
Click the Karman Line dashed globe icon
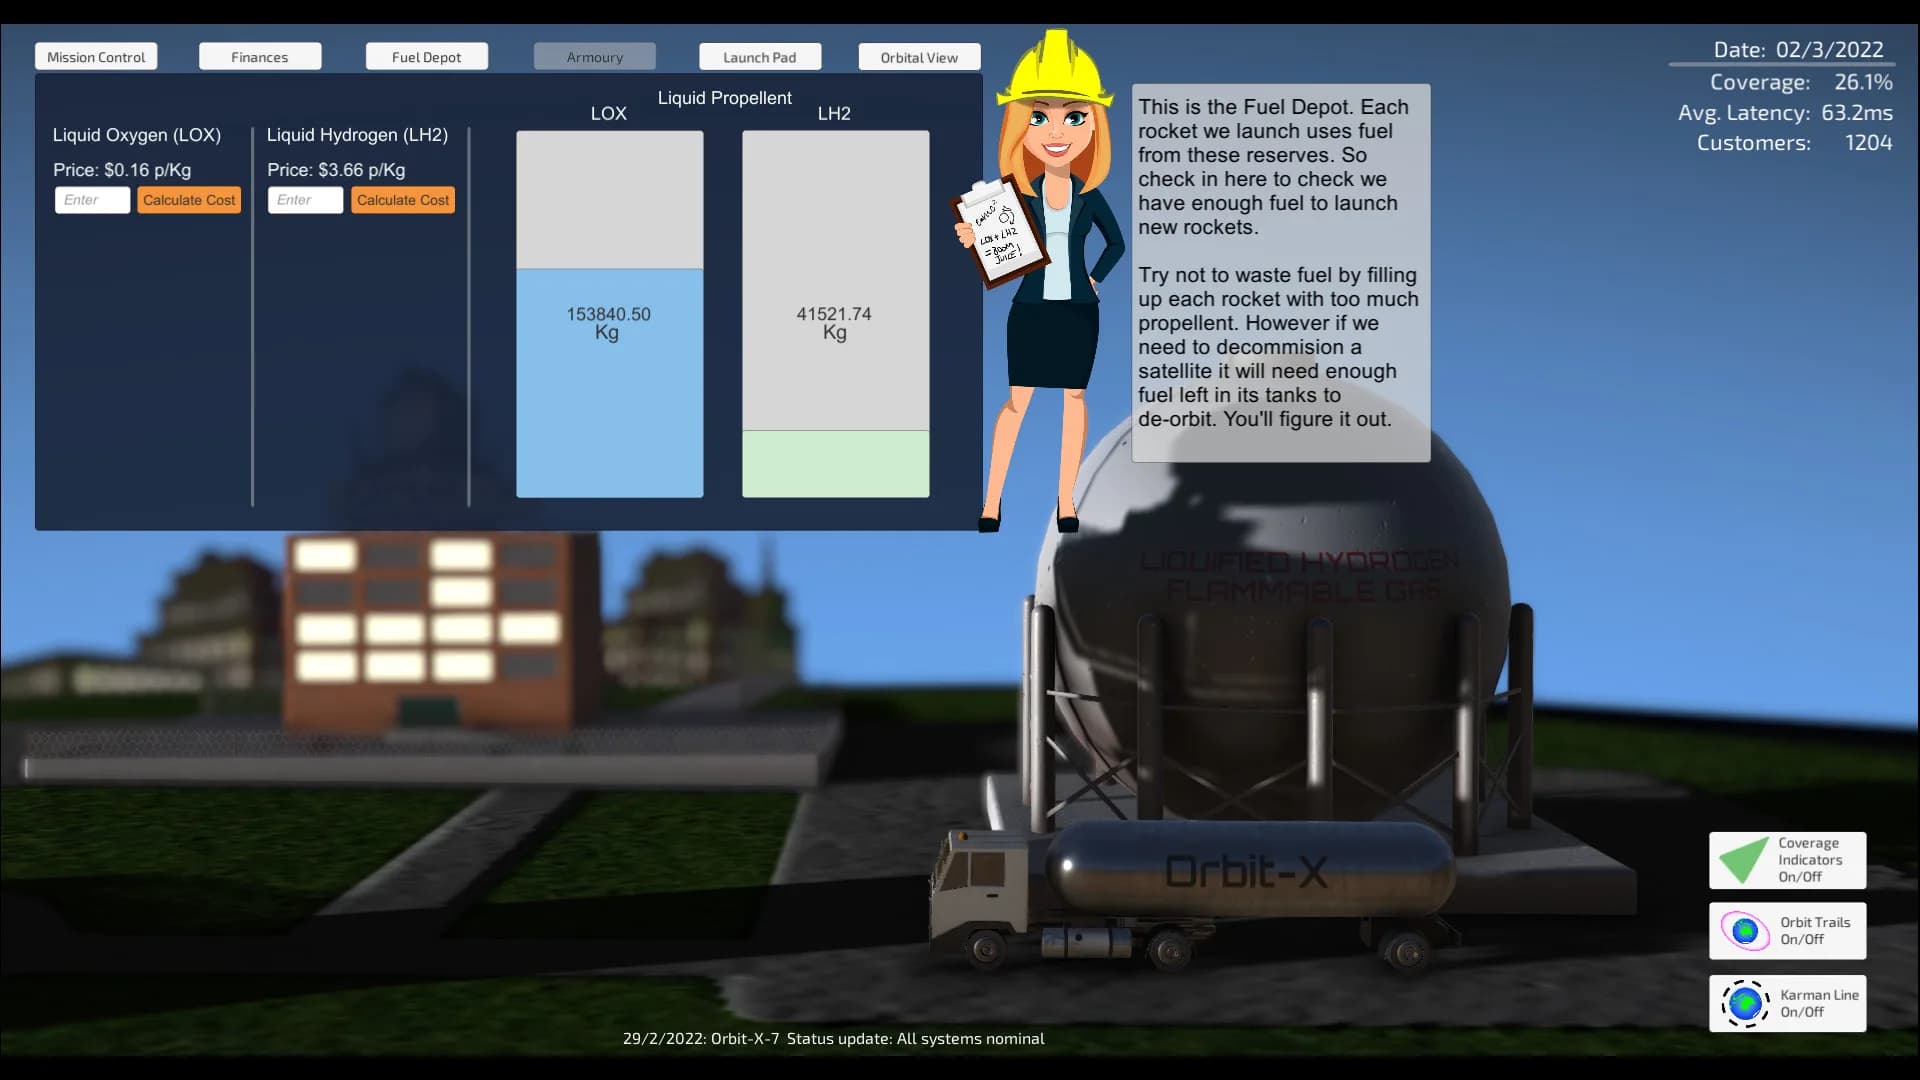point(1745,1003)
